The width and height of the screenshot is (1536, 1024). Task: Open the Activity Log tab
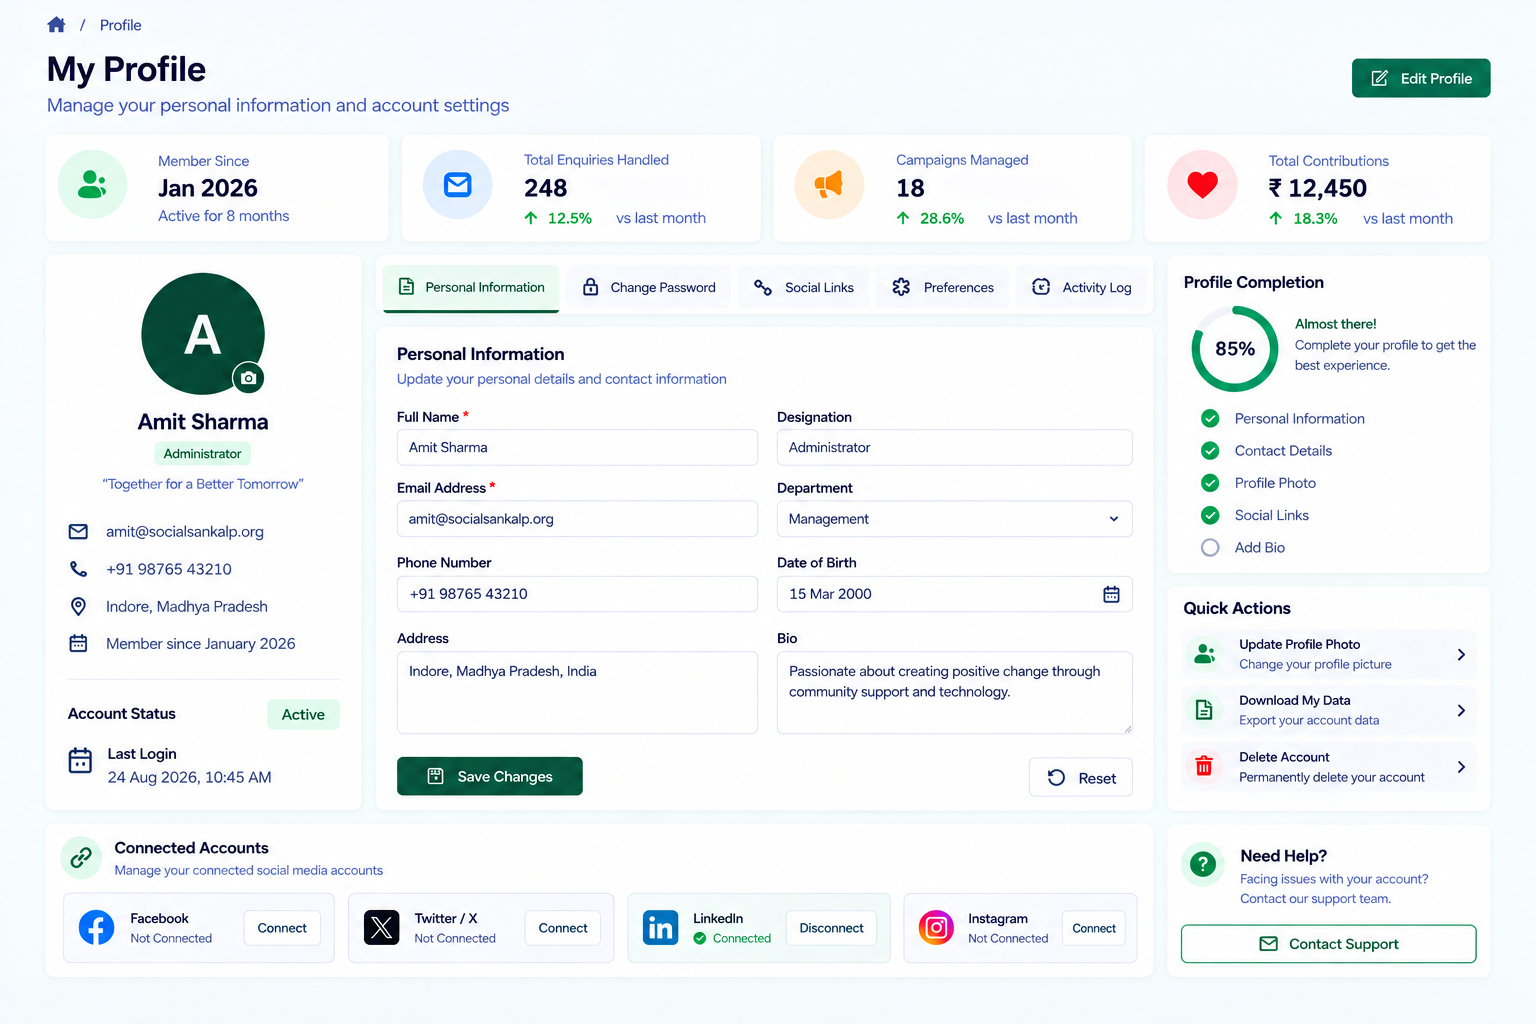point(1082,288)
